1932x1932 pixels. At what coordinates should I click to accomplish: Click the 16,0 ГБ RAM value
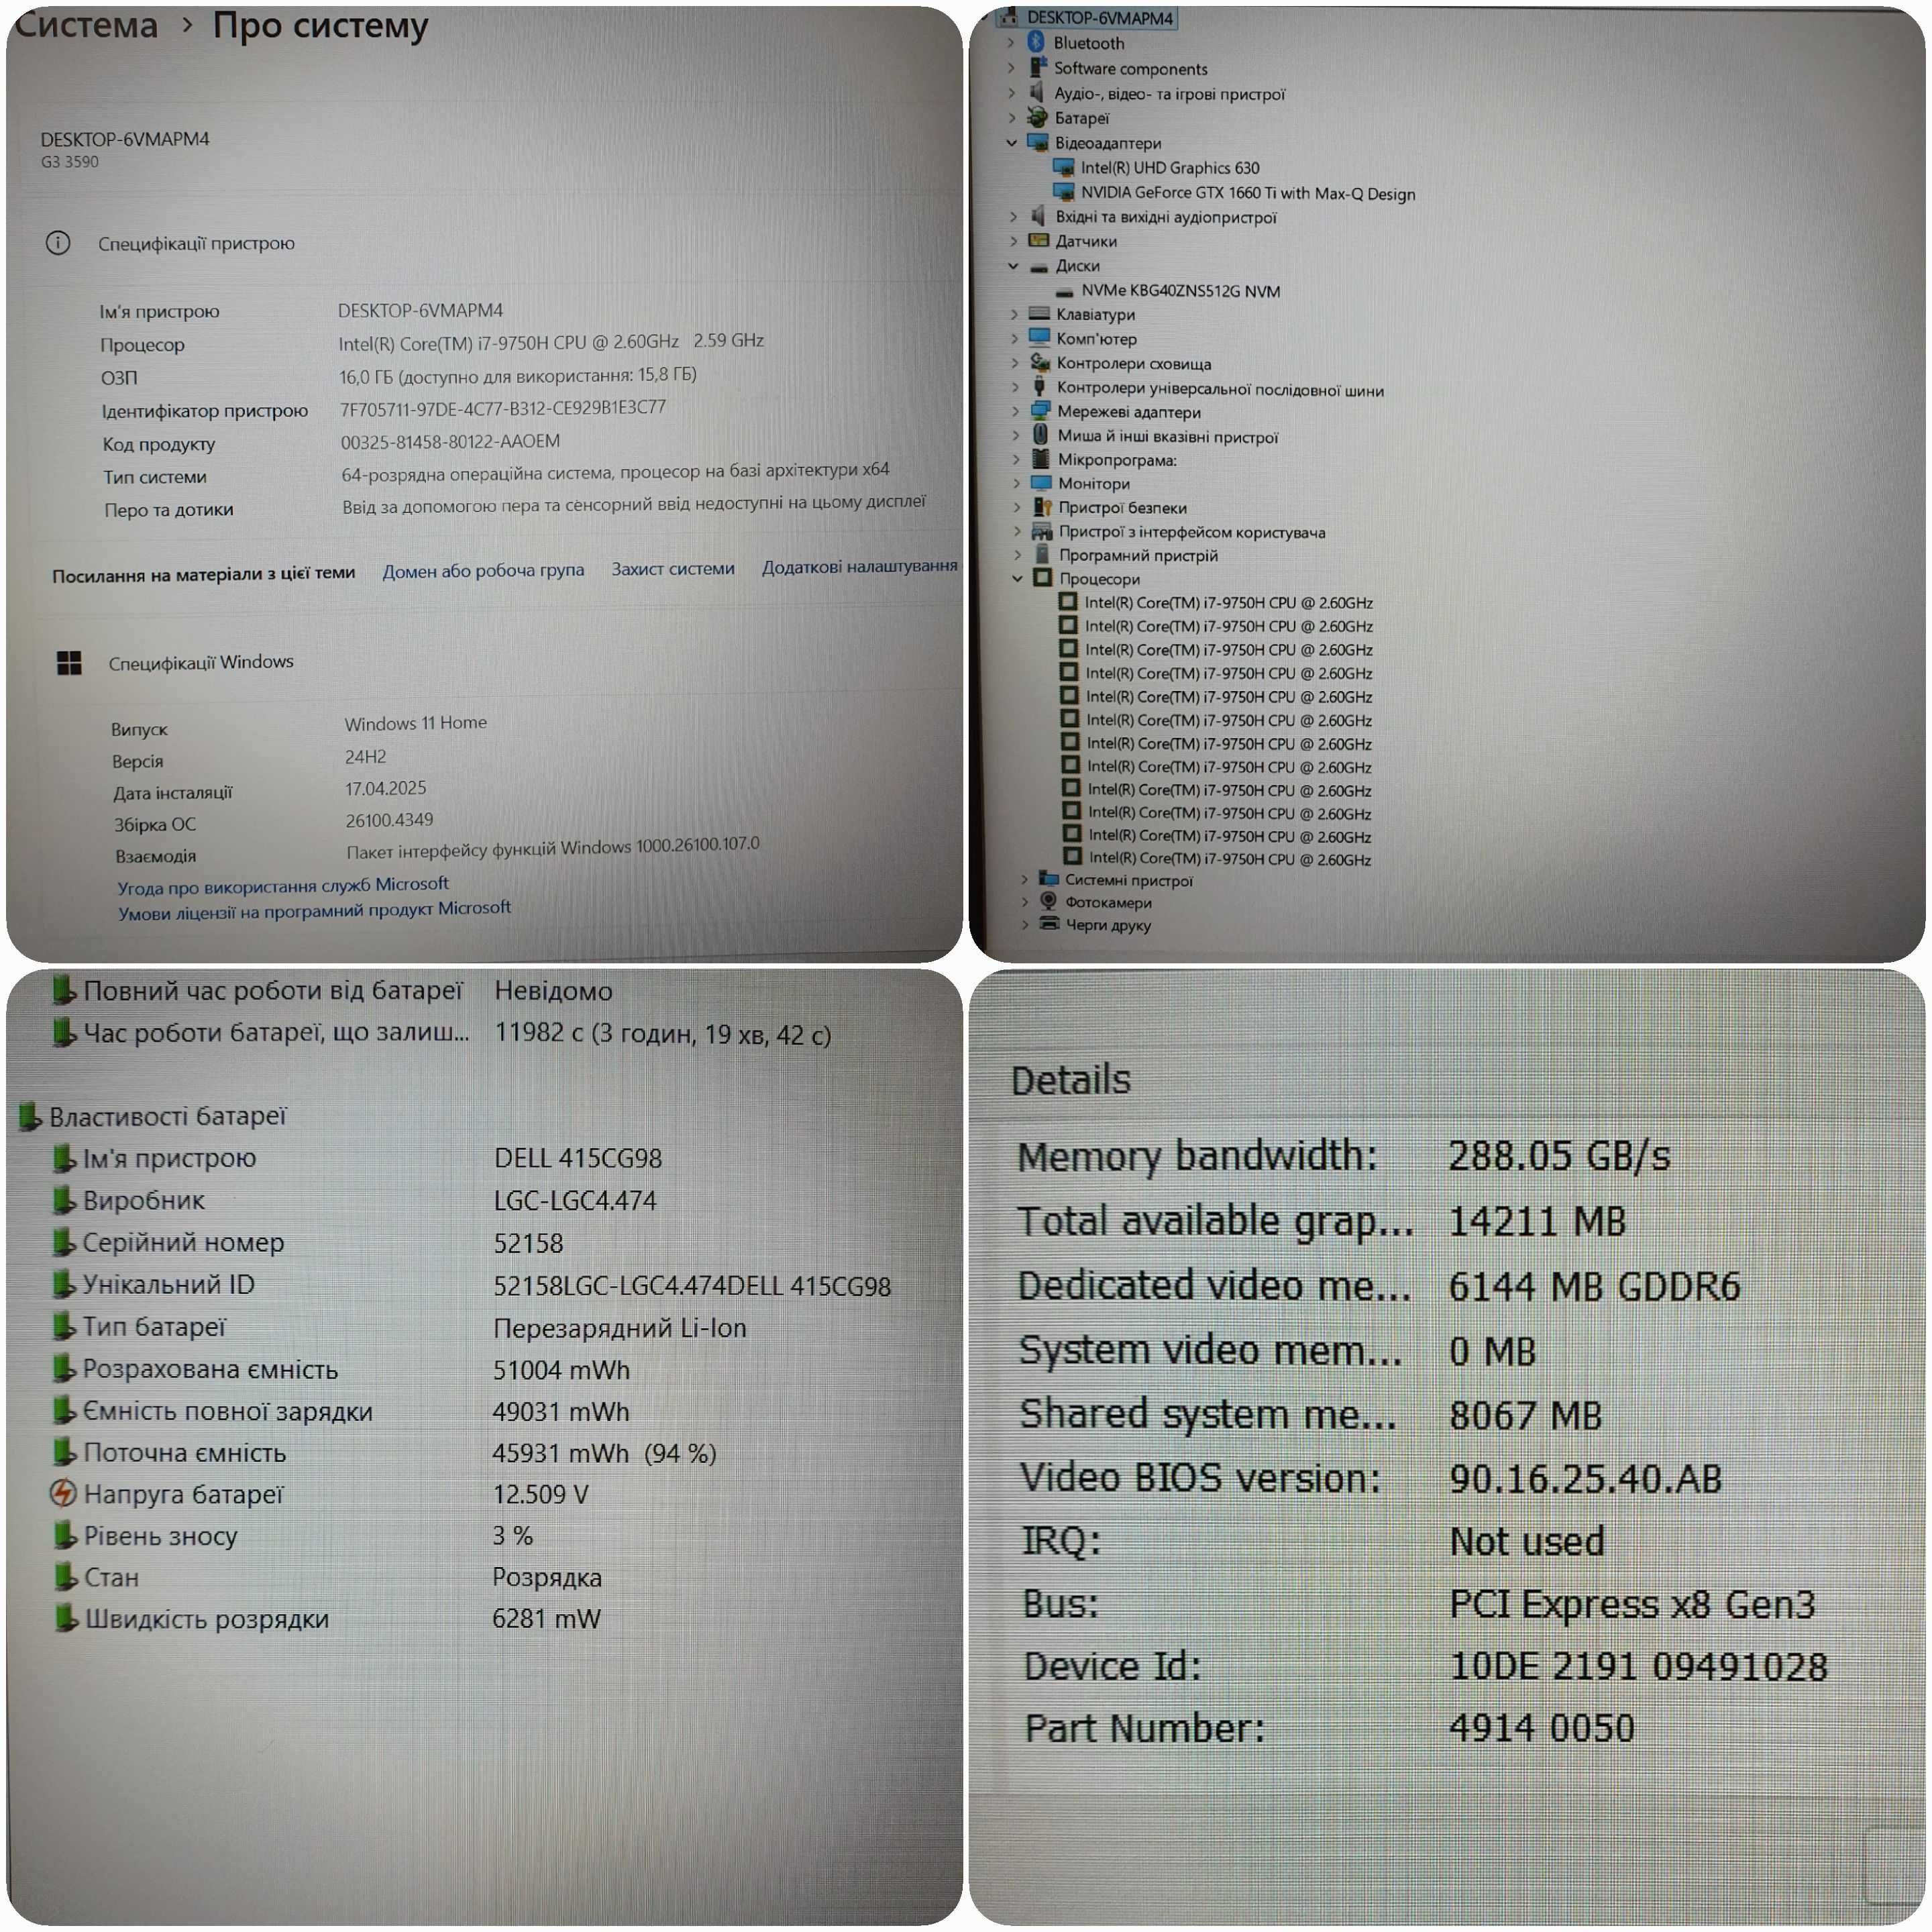(x=518, y=375)
